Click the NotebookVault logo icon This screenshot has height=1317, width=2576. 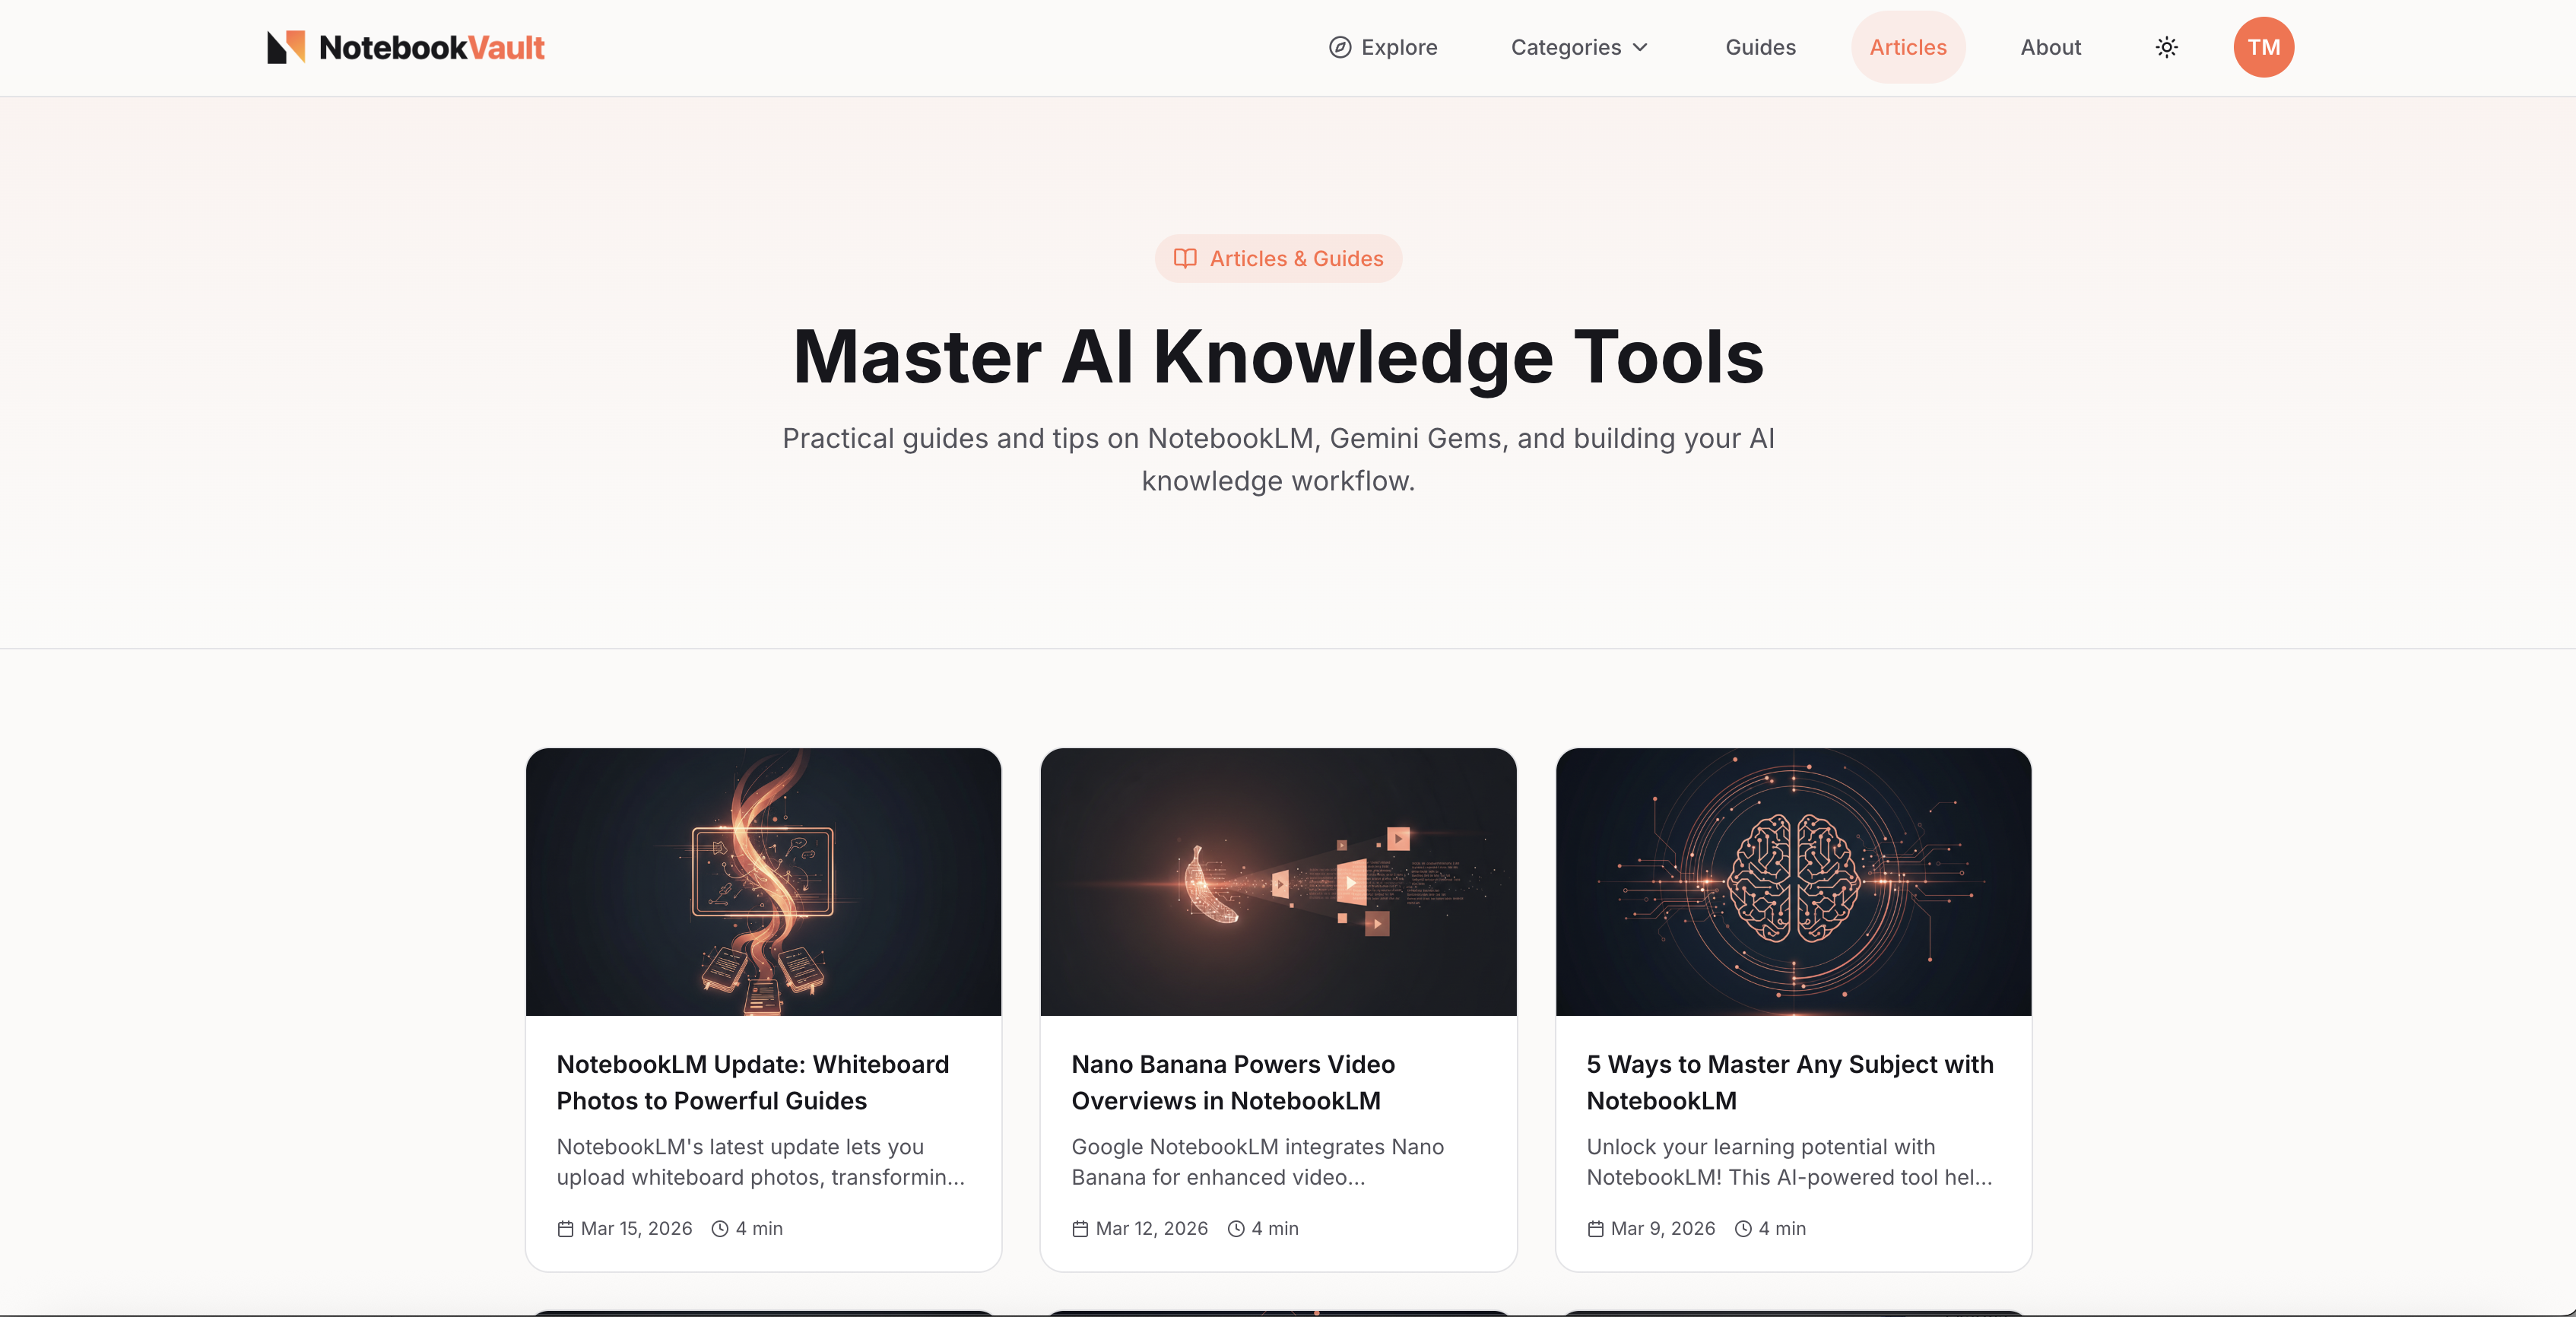[x=286, y=47]
